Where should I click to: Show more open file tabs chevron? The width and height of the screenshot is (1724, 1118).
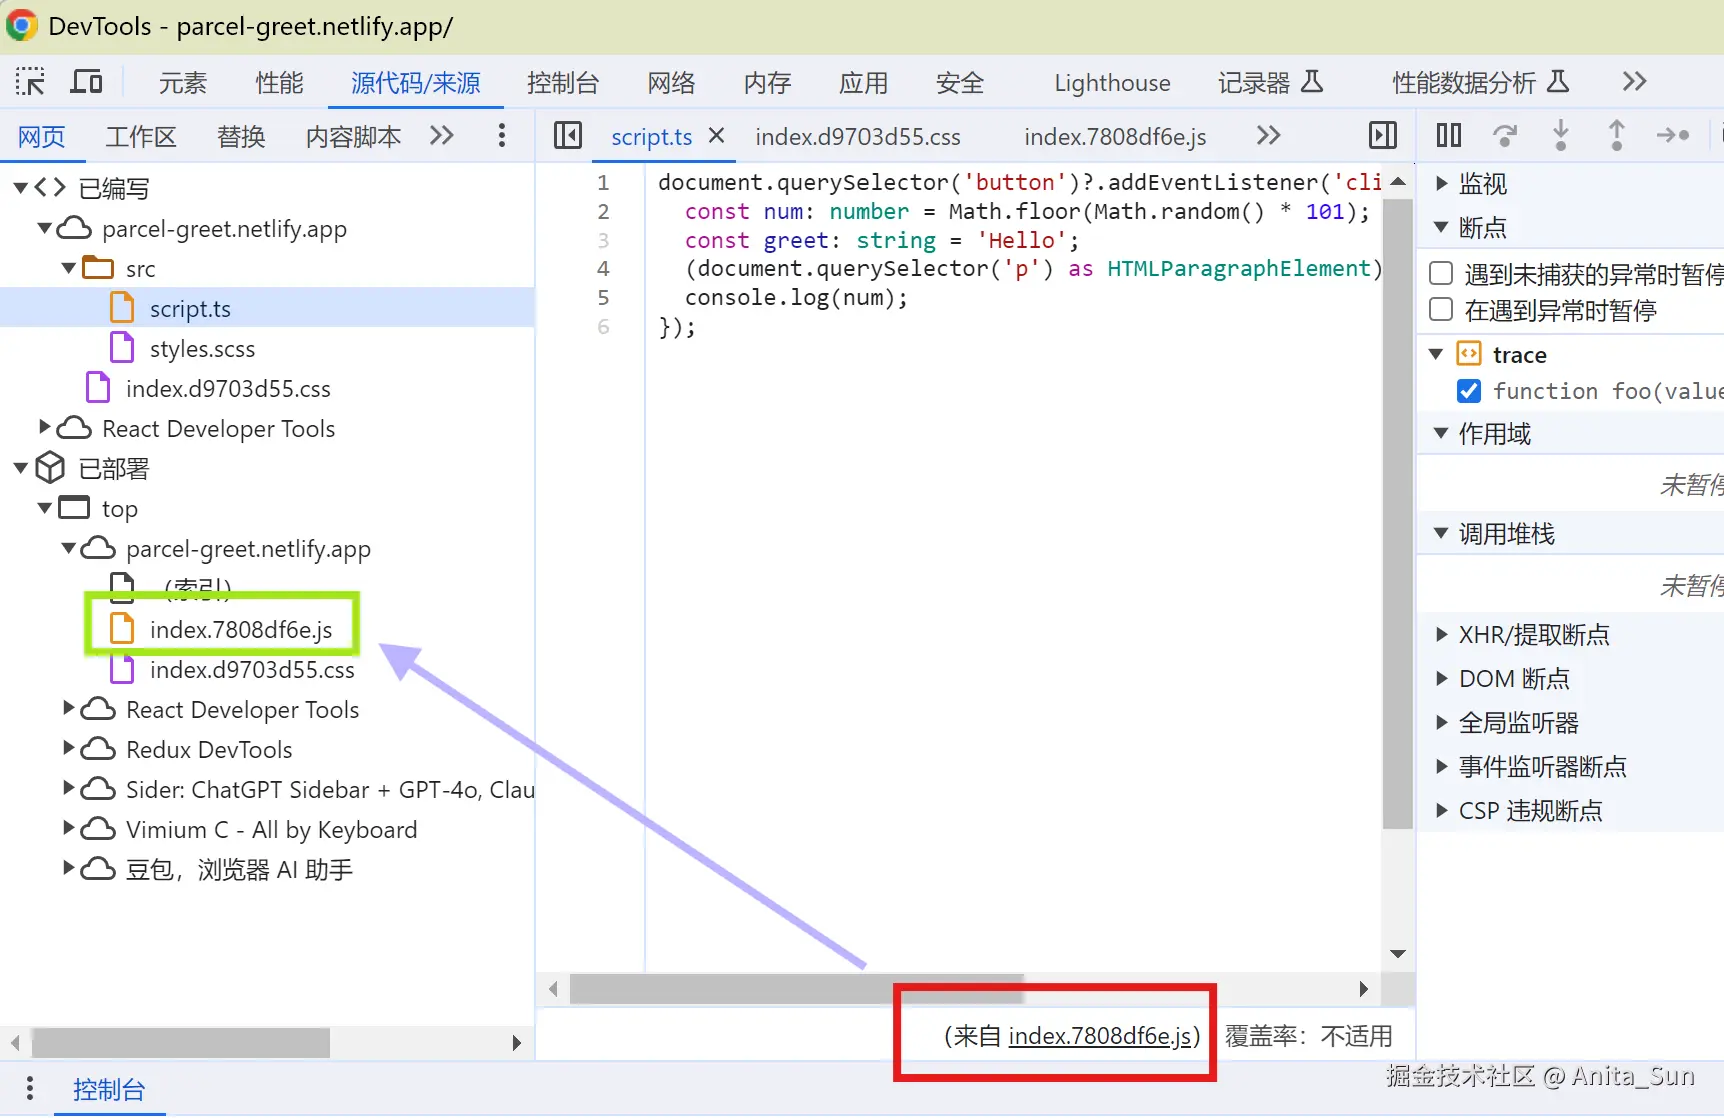(x=1268, y=135)
